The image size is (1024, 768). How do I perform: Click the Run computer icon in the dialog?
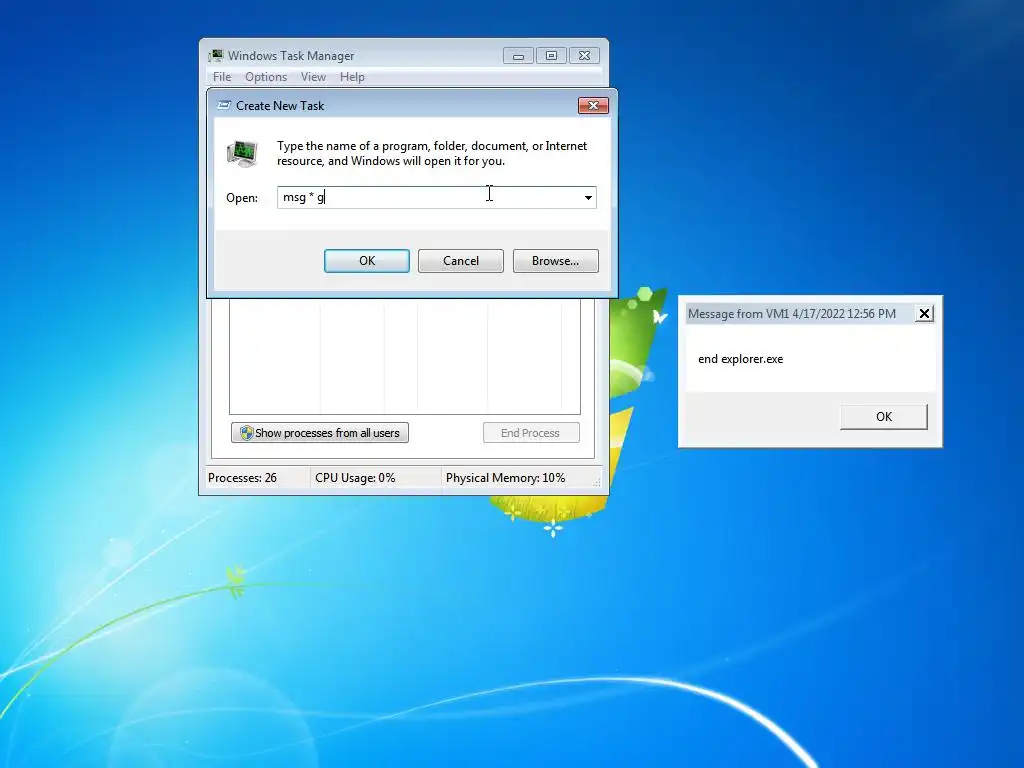[242, 153]
